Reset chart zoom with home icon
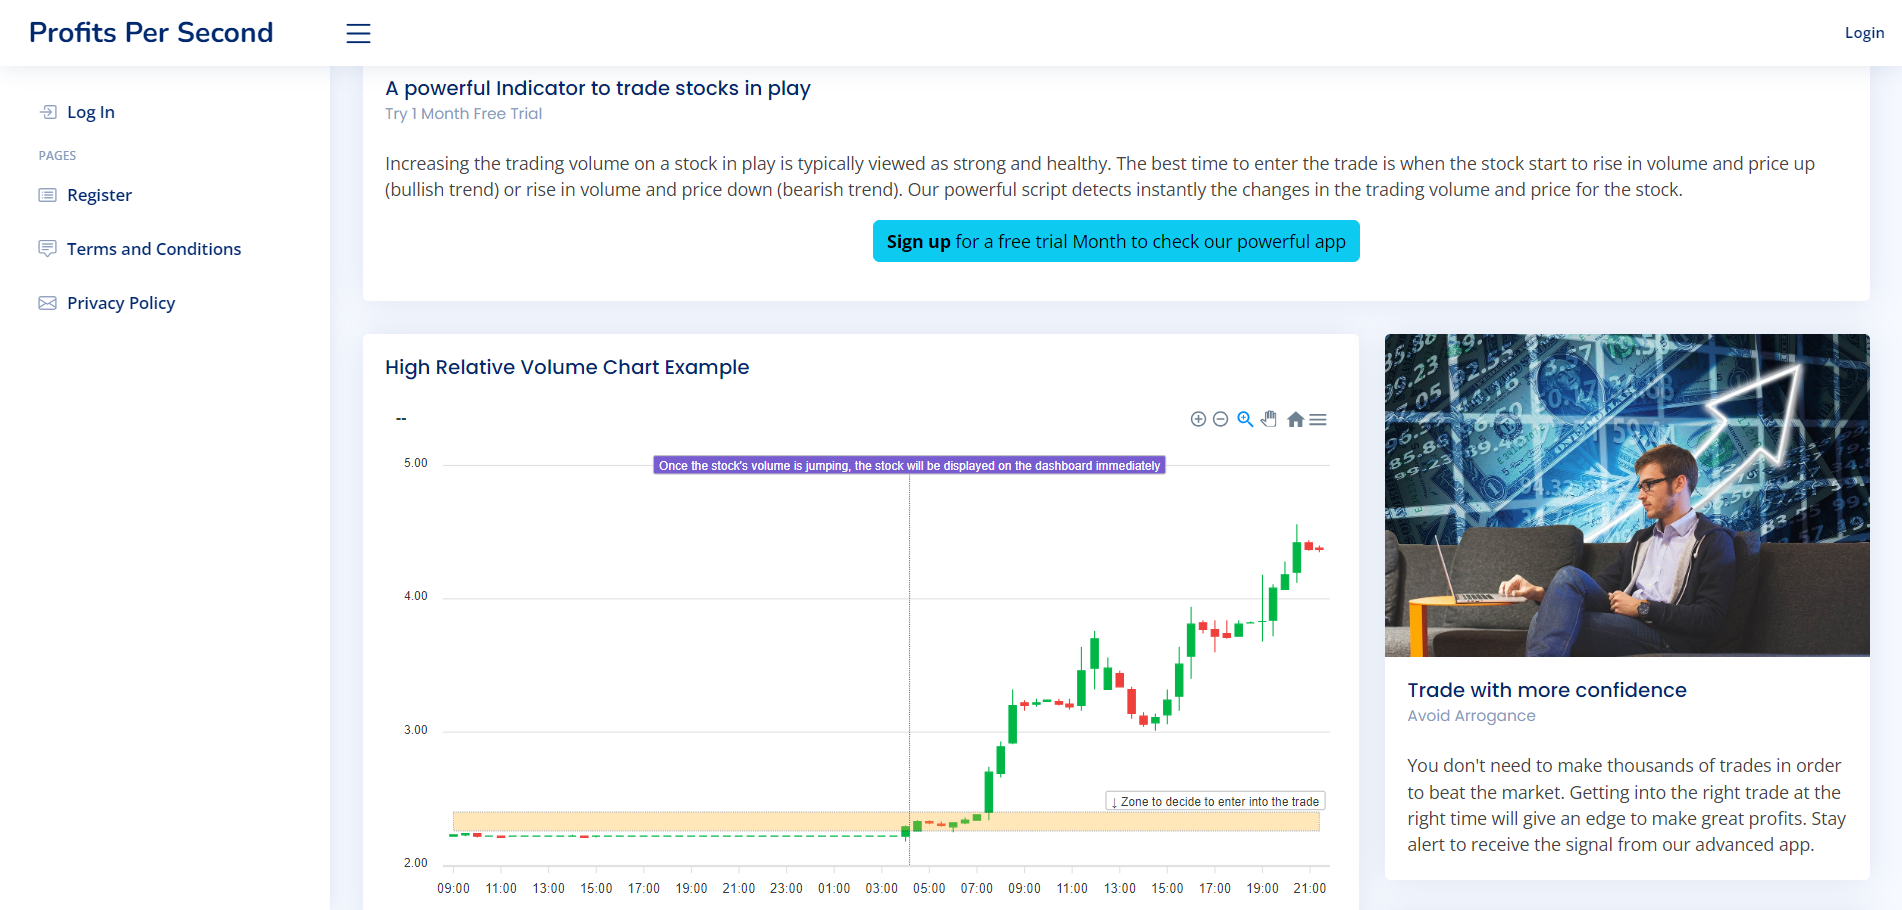1902x910 pixels. pos(1295,420)
